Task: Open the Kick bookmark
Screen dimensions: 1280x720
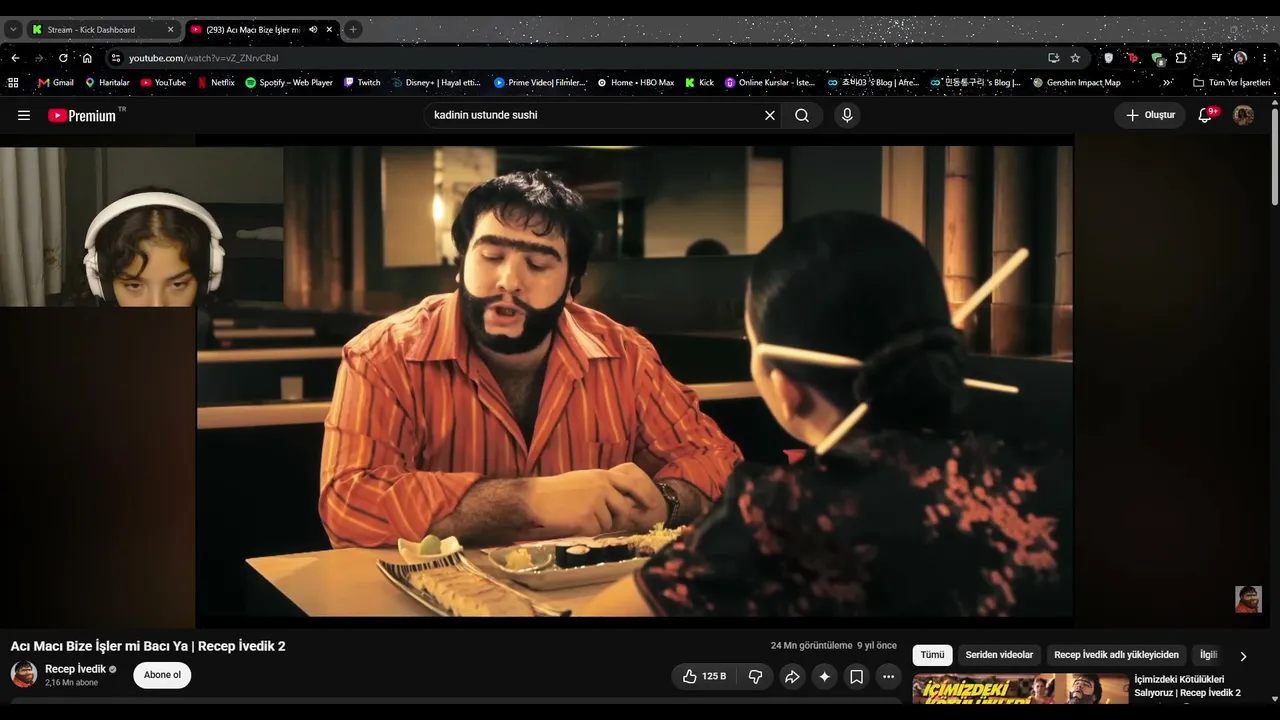Action: [x=699, y=82]
